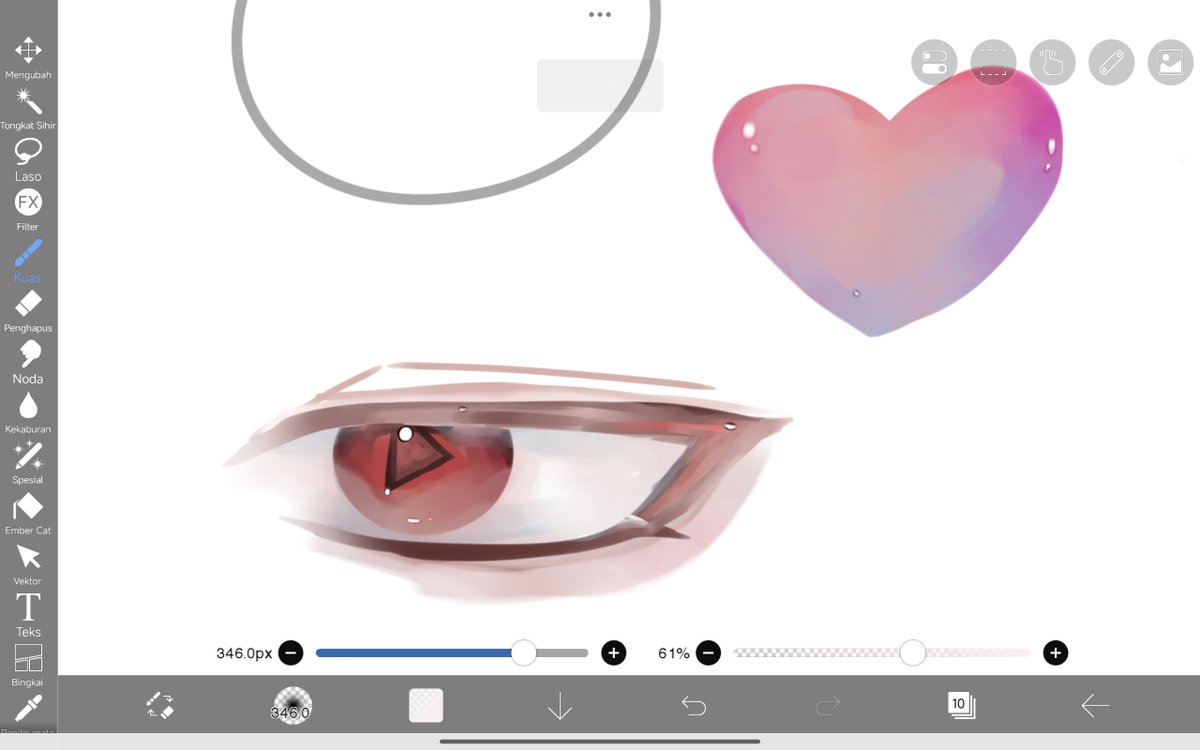Select the Mengubah transform tool
The height and width of the screenshot is (750, 1200).
pyautogui.click(x=28, y=58)
